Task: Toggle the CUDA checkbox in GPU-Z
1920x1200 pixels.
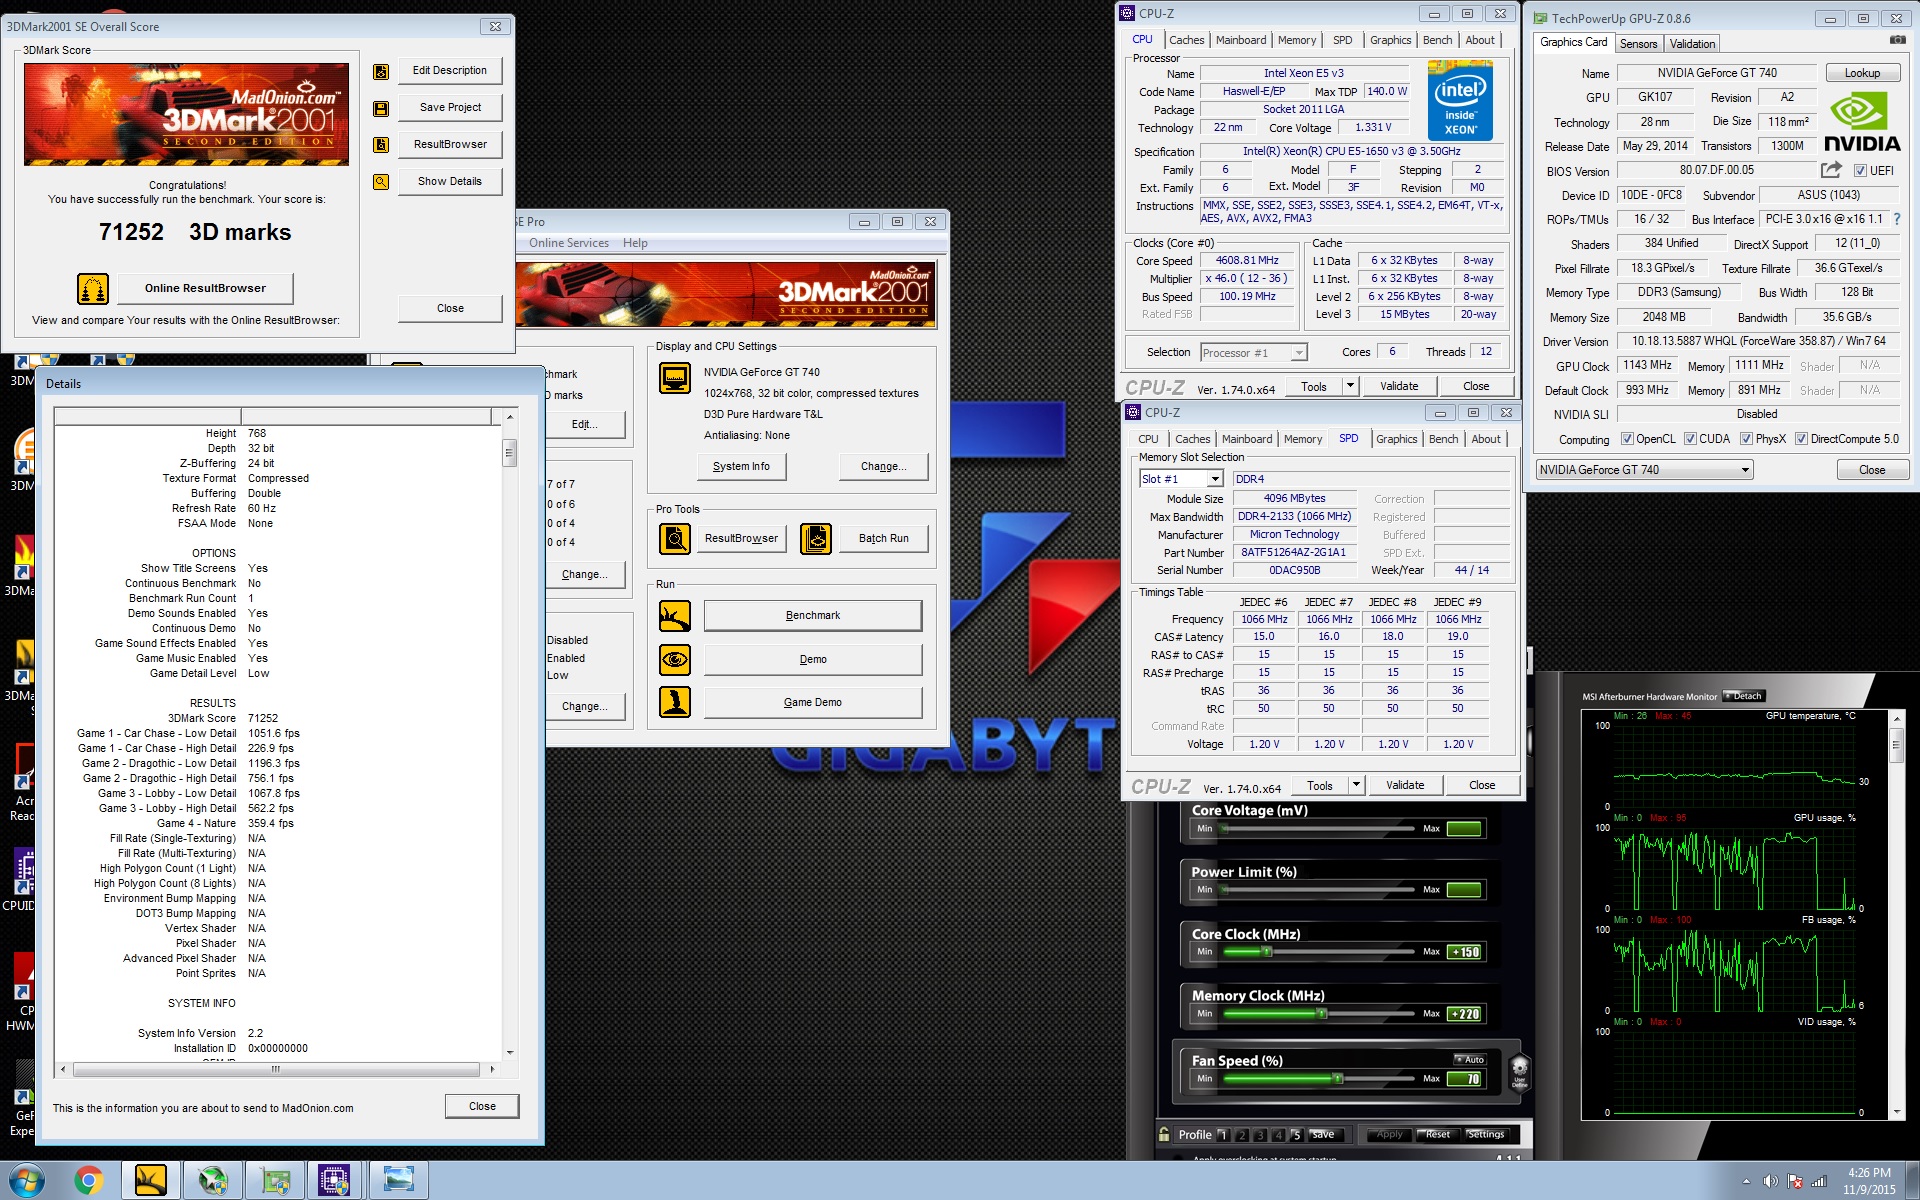Action: pyautogui.click(x=1690, y=439)
